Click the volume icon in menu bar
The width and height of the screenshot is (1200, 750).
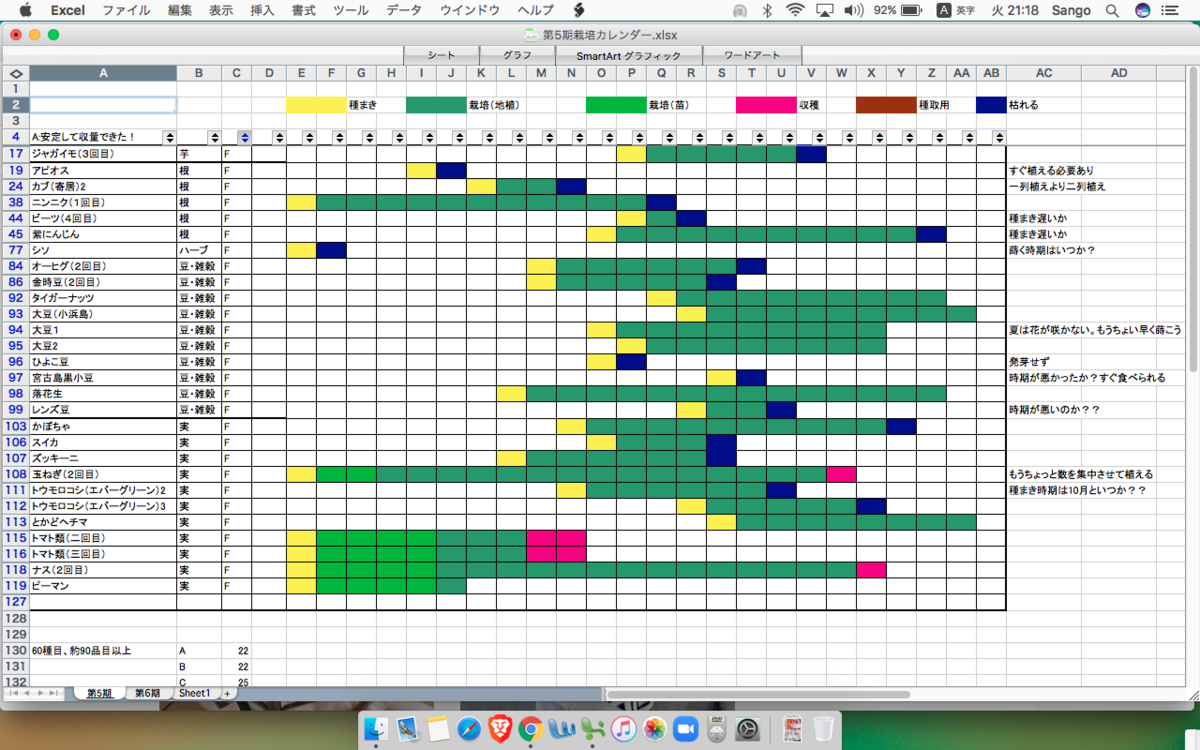coord(853,10)
